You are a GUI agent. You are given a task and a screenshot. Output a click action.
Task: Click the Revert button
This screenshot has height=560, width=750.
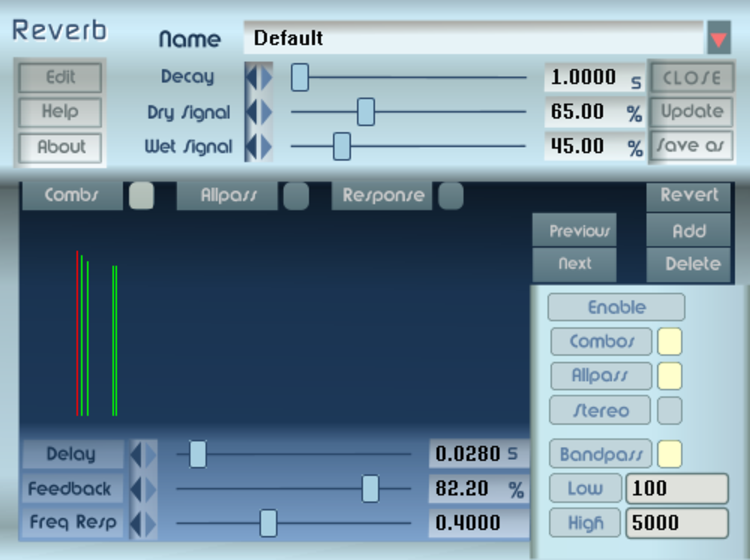[x=688, y=196]
